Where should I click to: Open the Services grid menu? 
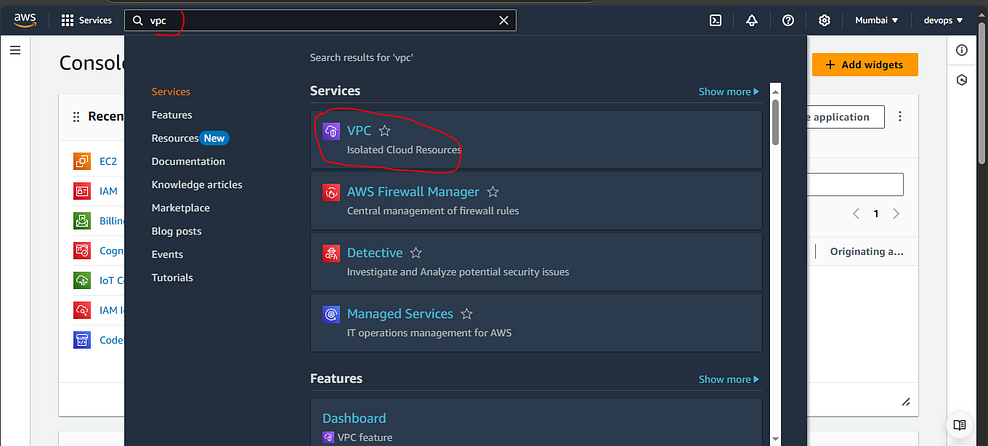coord(86,20)
